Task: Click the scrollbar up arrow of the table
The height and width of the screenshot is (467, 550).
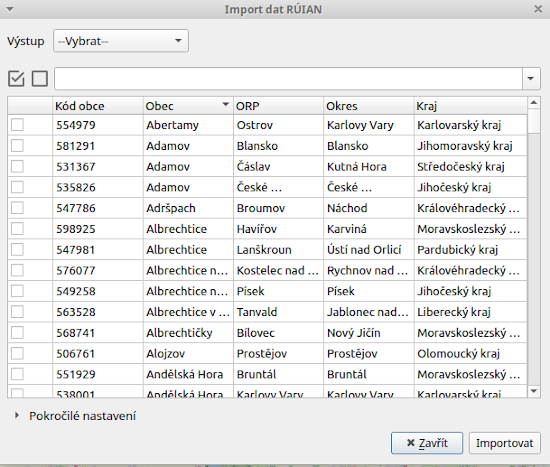Action: pyautogui.click(x=534, y=102)
